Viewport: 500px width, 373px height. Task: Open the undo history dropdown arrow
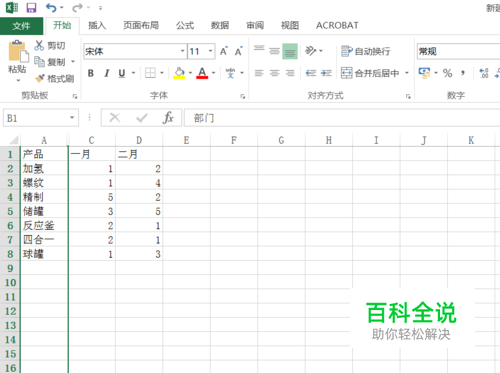click(62, 8)
